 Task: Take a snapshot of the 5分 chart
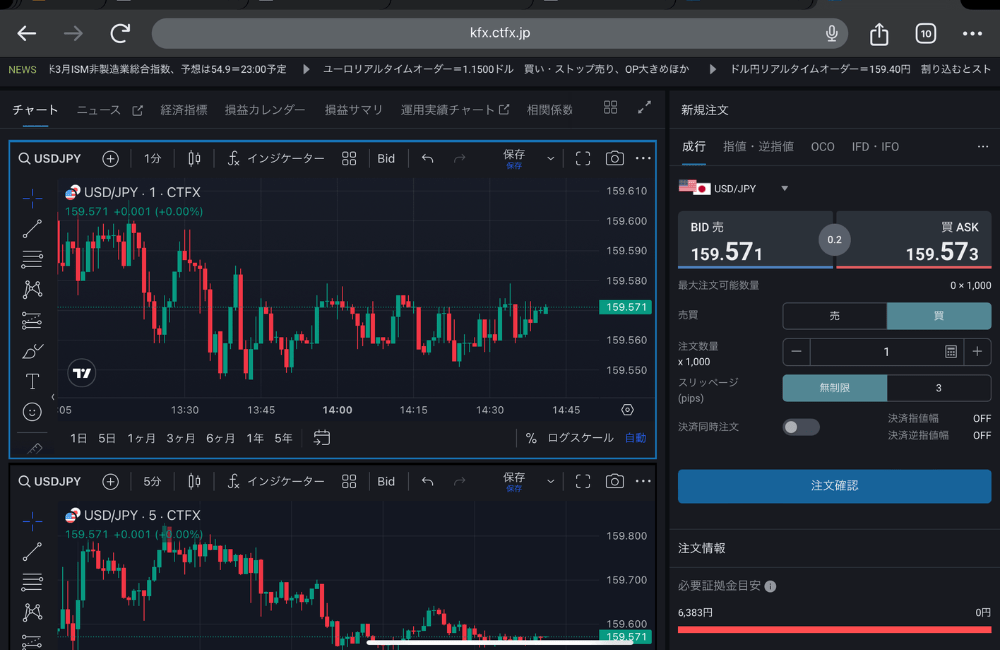[614, 481]
